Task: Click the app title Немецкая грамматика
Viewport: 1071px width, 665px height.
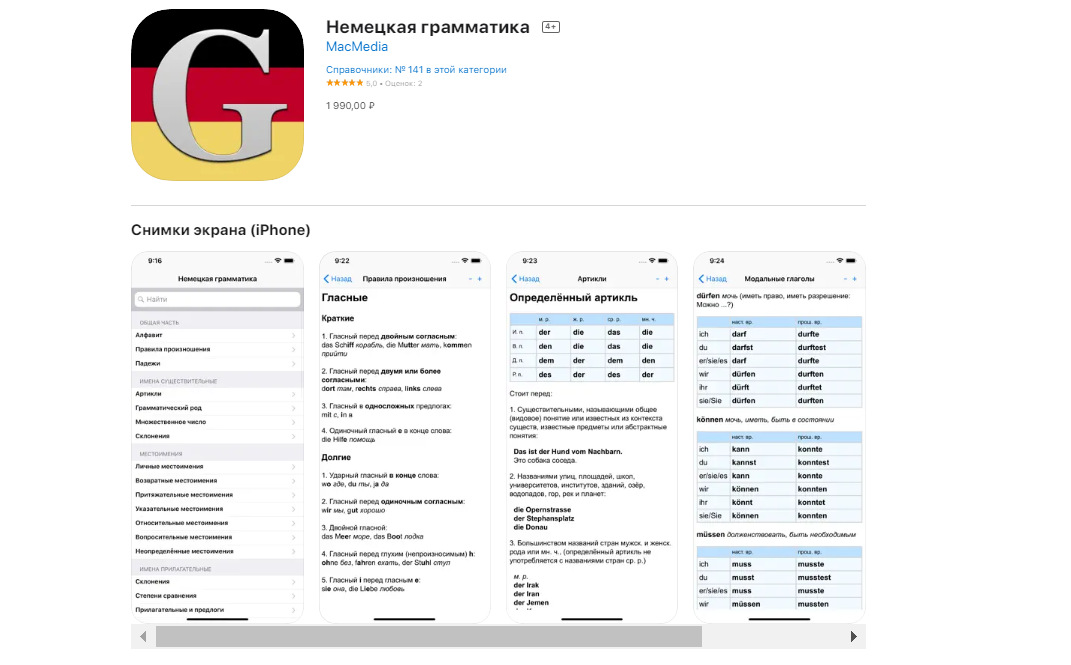Action: click(428, 27)
